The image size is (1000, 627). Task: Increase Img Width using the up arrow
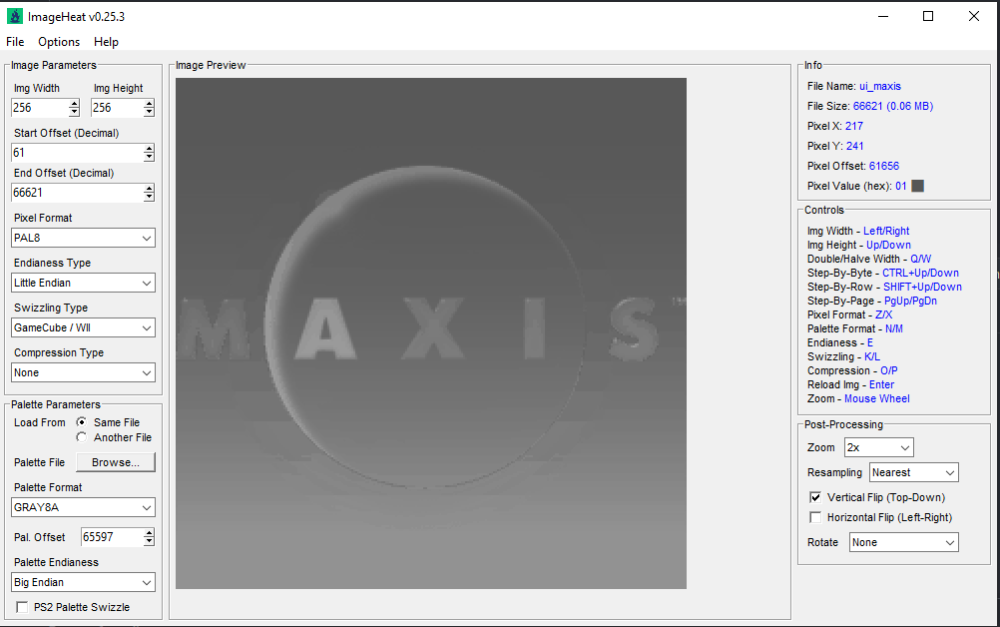[x=74, y=104]
